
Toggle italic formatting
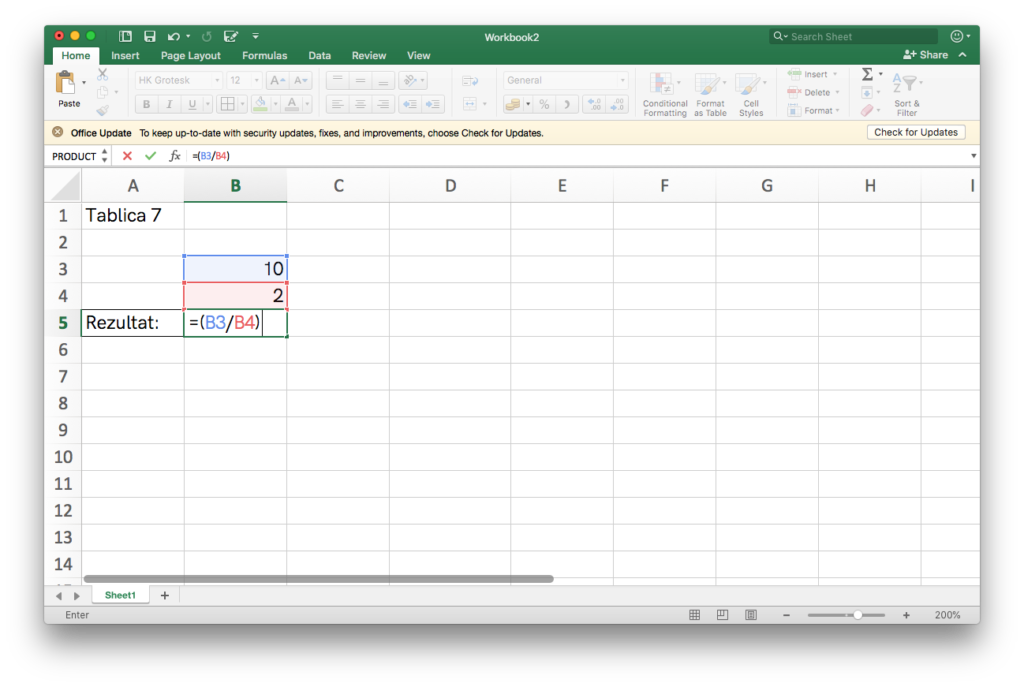[x=168, y=104]
